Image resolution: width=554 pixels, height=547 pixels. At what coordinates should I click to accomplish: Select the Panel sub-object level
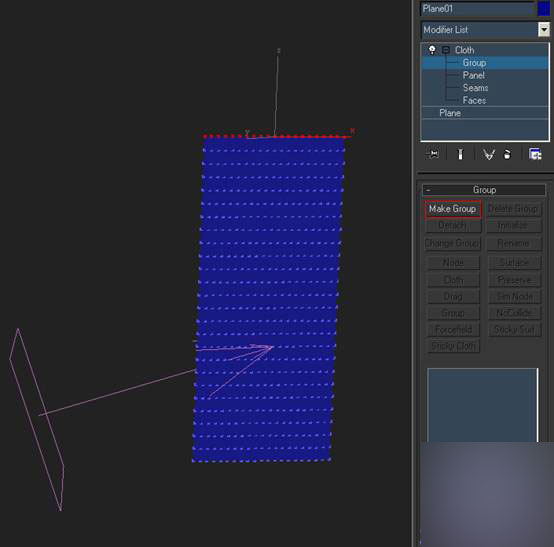(473, 75)
